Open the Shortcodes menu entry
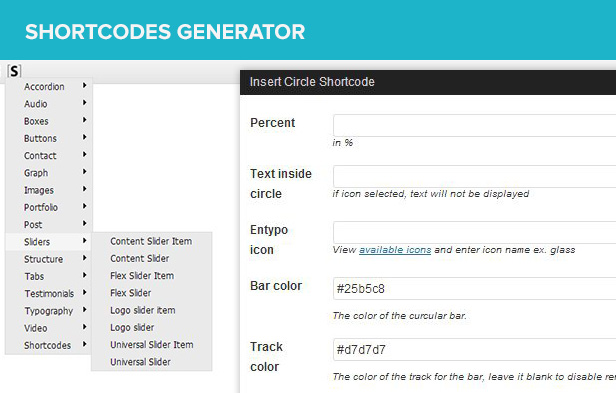The image size is (616, 393). (48, 345)
